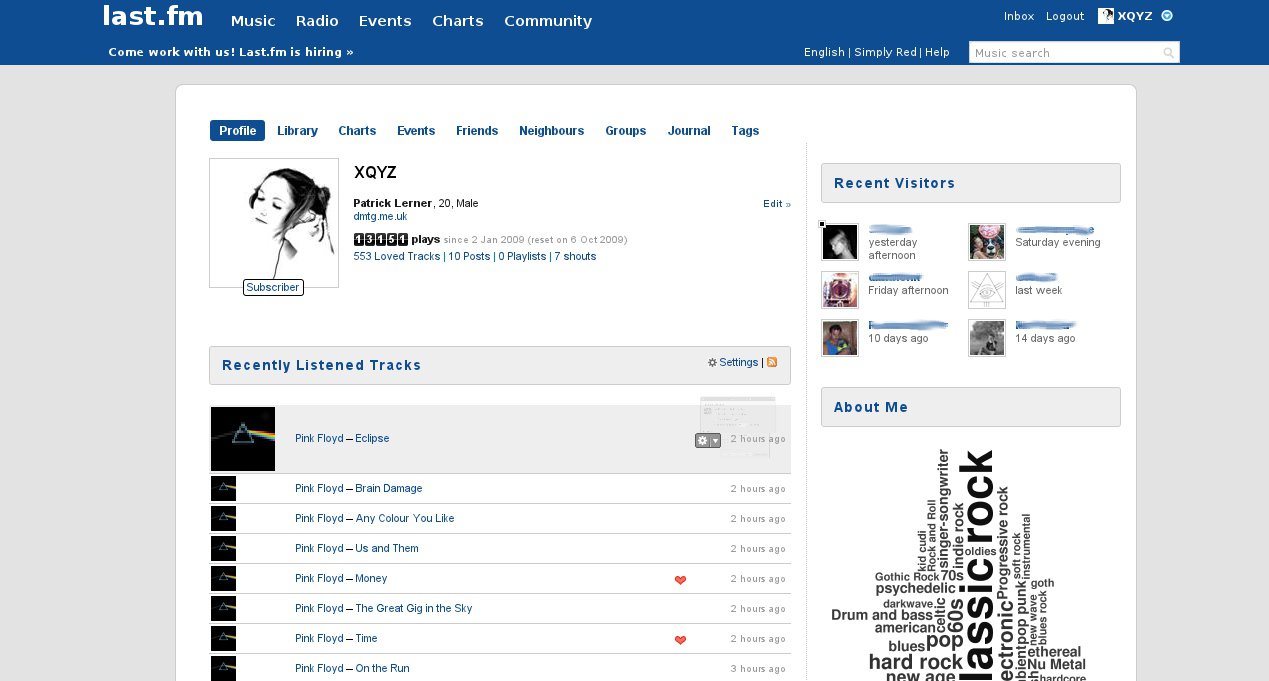This screenshot has height=681, width=1269.
Task: Open the On the Run track link
Action: click(382, 669)
